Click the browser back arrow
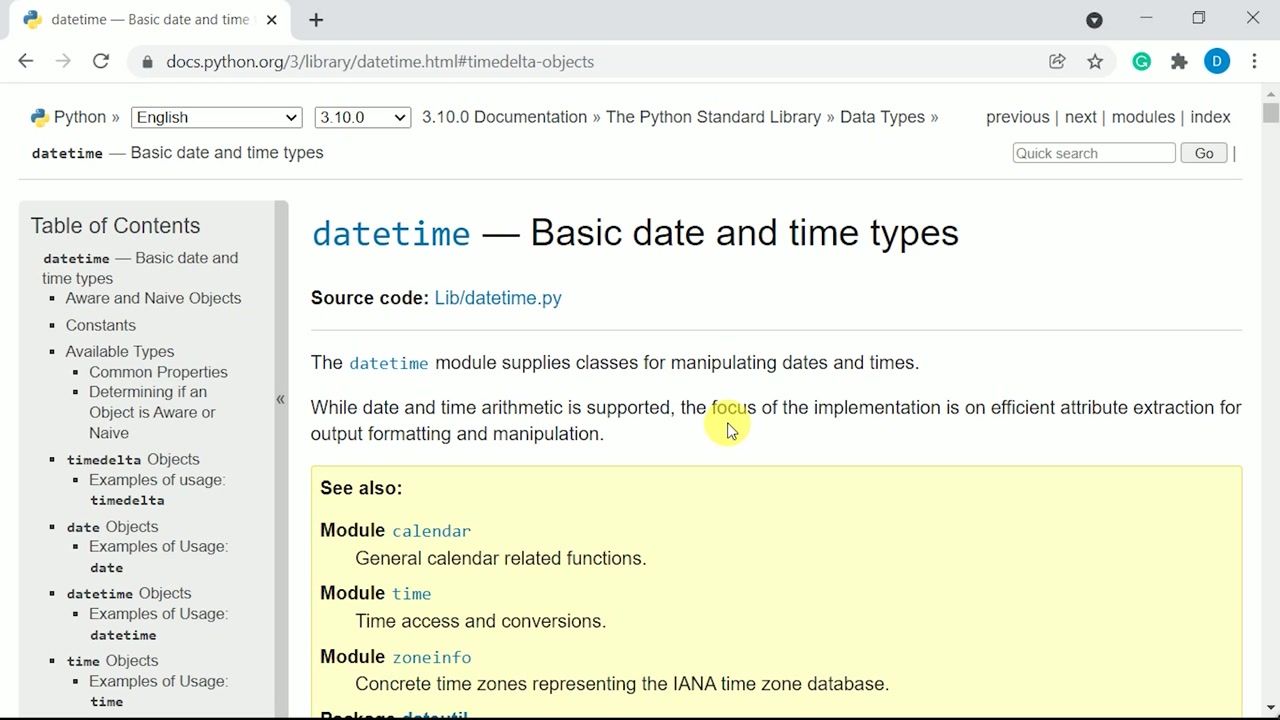Screen dimensions: 1280x720 [26, 61]
